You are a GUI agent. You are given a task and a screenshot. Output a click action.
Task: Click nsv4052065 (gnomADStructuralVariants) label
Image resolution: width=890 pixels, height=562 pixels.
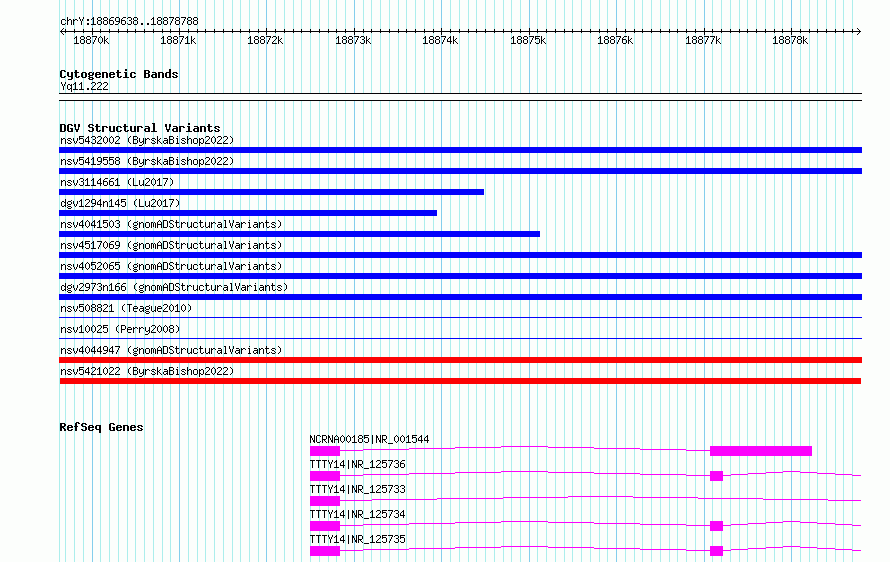pos(171,266)
